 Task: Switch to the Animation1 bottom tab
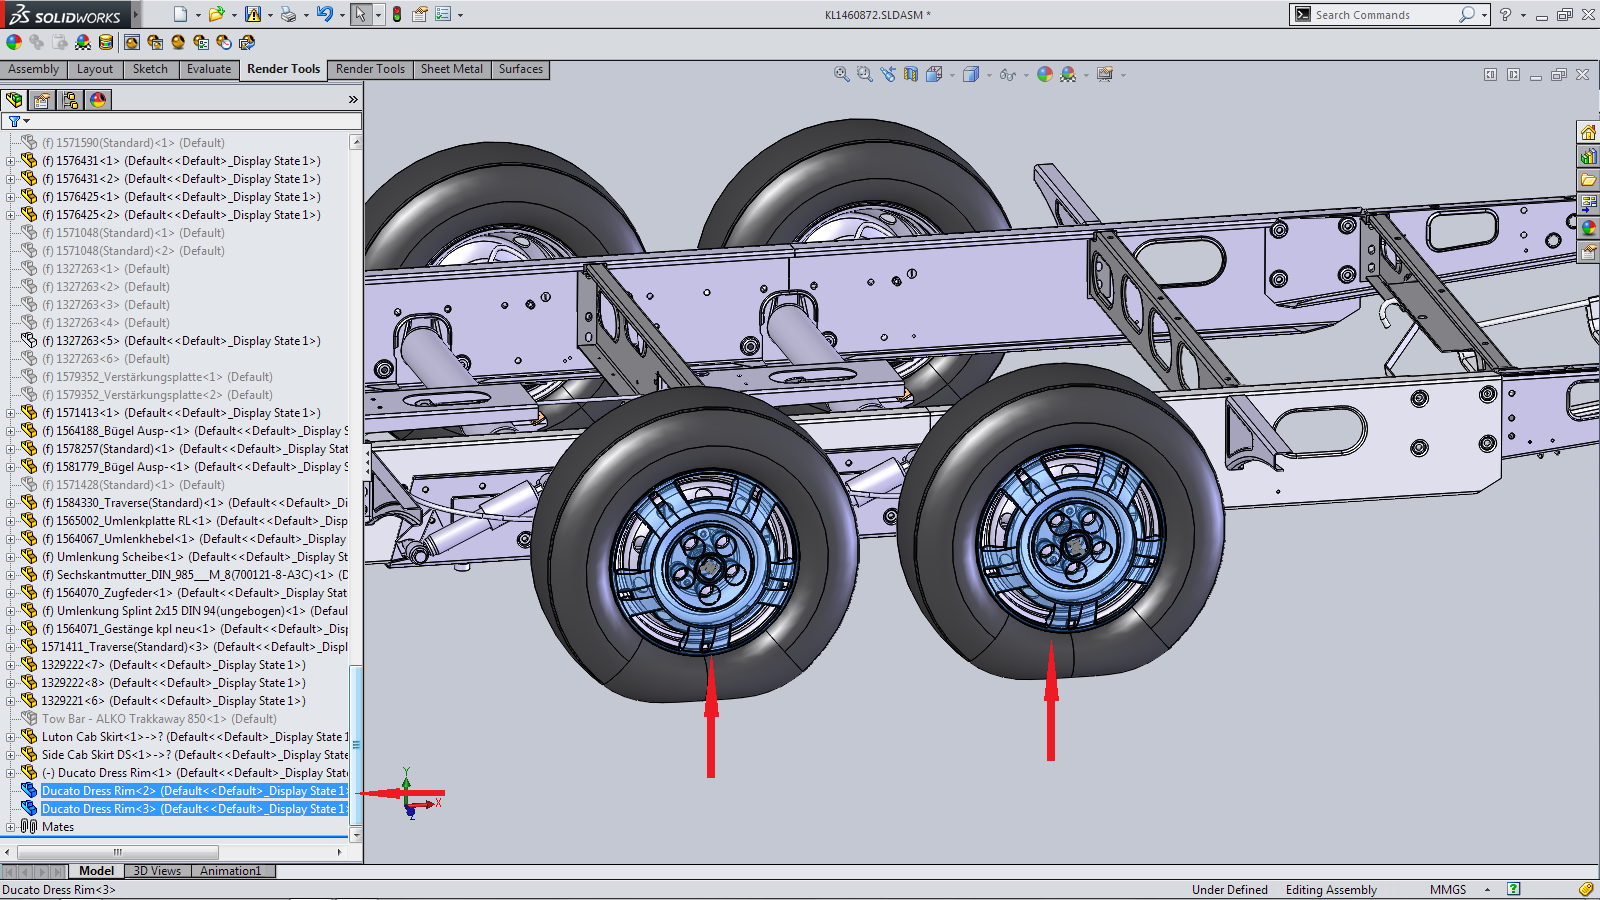tap(230, 871)
